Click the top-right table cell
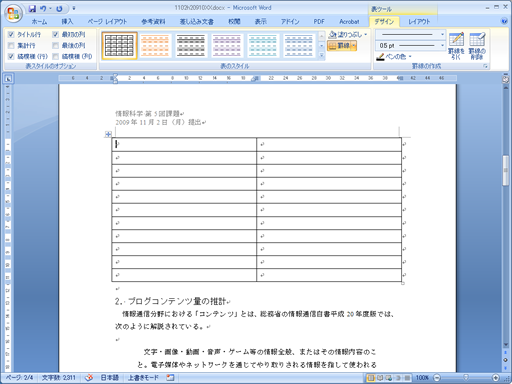512x384 pixels. click(329, 144)
